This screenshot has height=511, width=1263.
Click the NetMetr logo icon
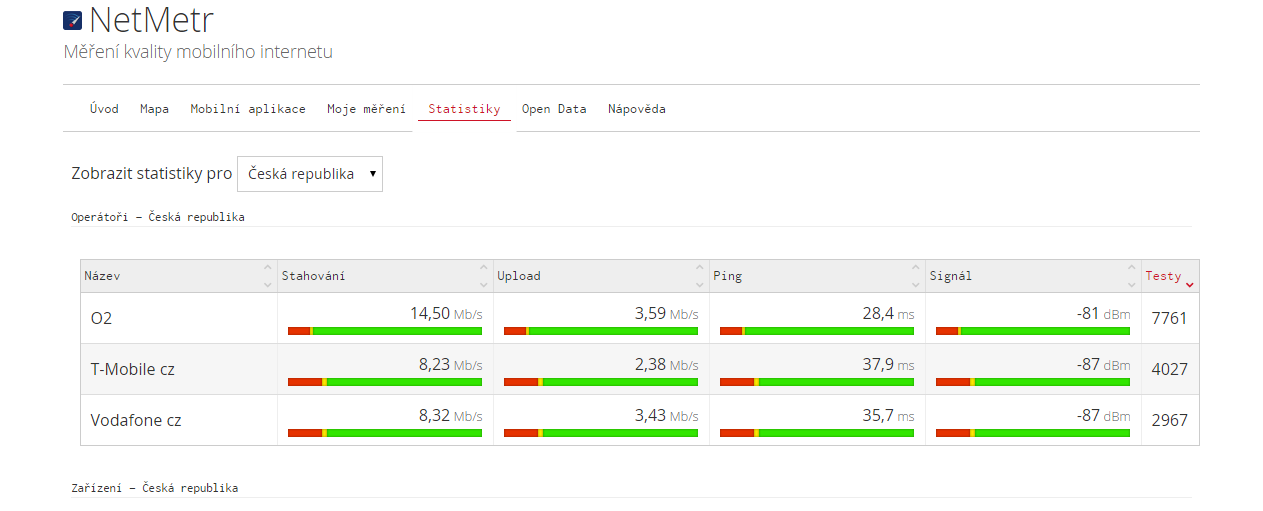point(72,21)
